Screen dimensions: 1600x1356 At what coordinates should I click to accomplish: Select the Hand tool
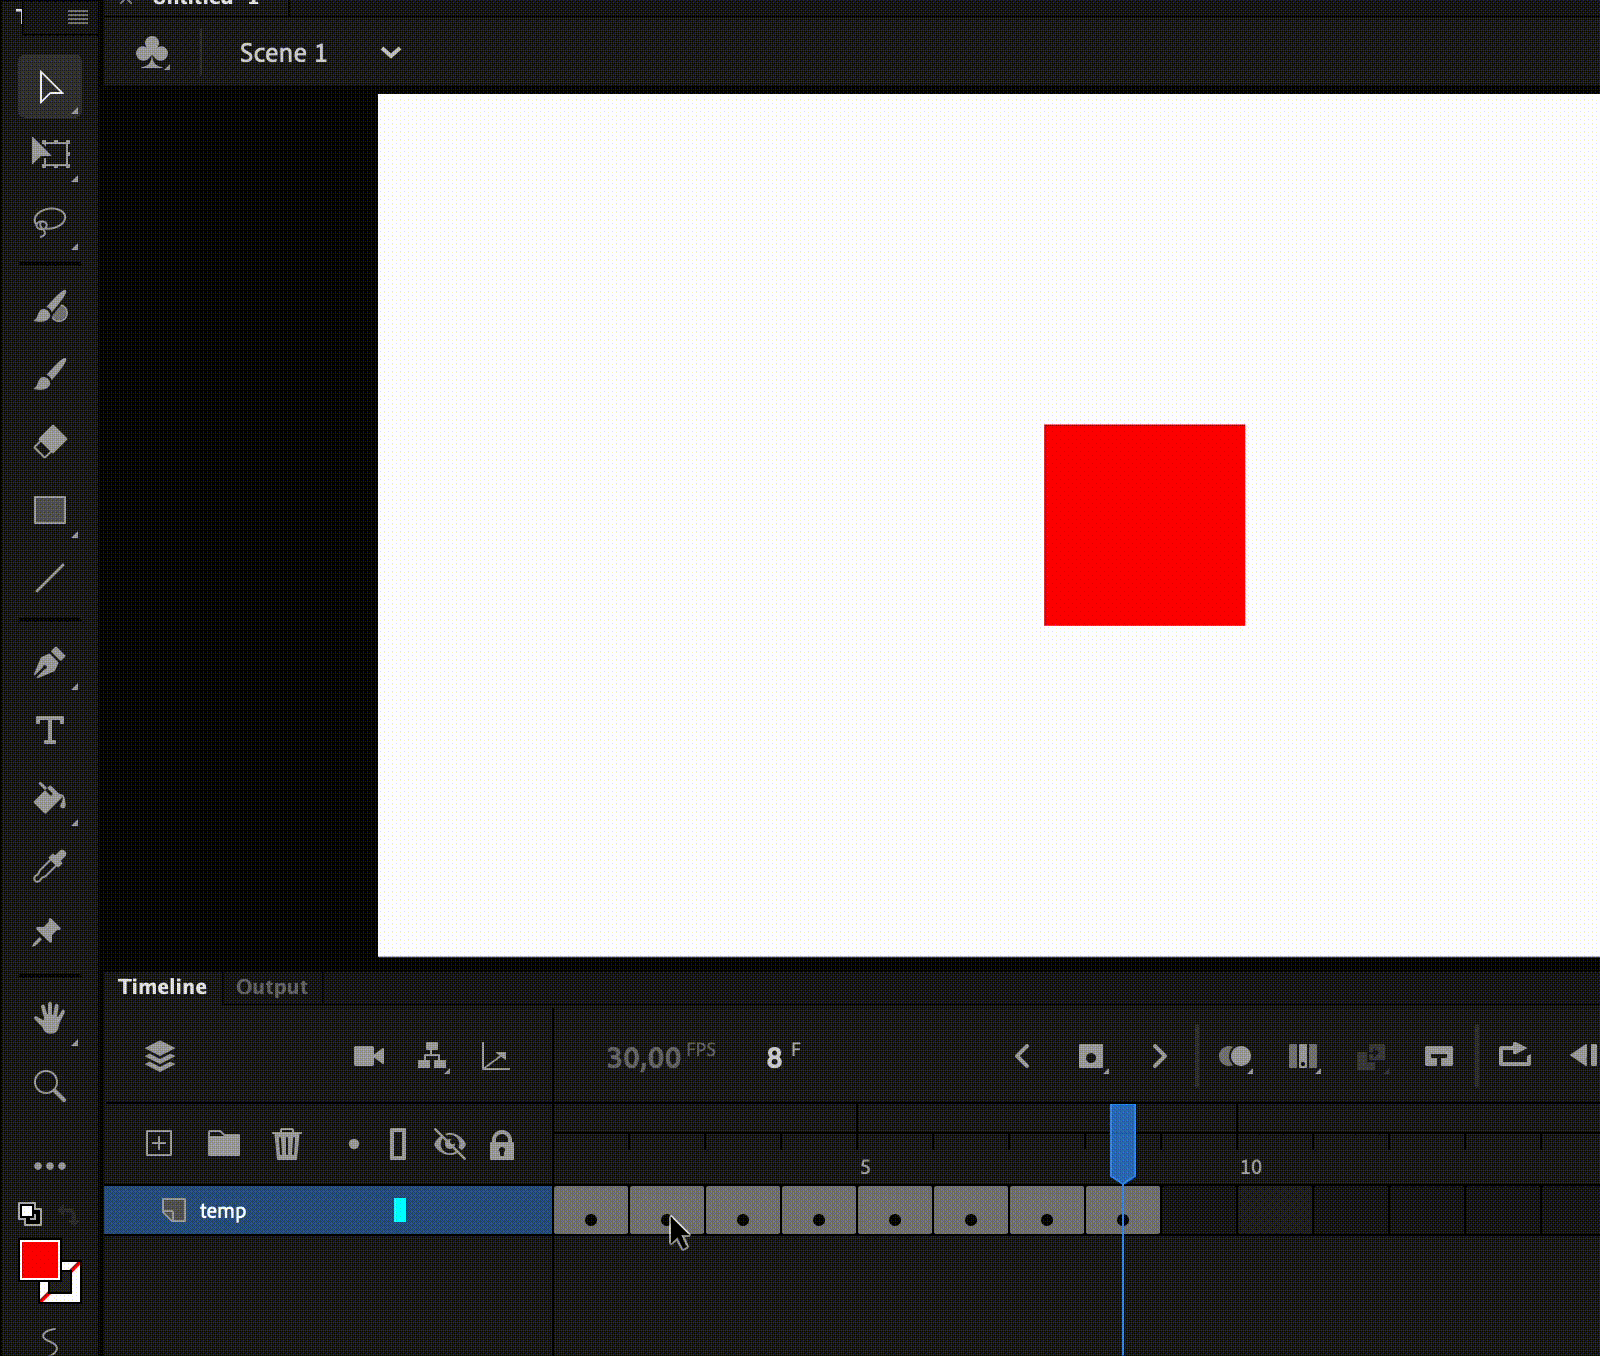coord(50,1018)
